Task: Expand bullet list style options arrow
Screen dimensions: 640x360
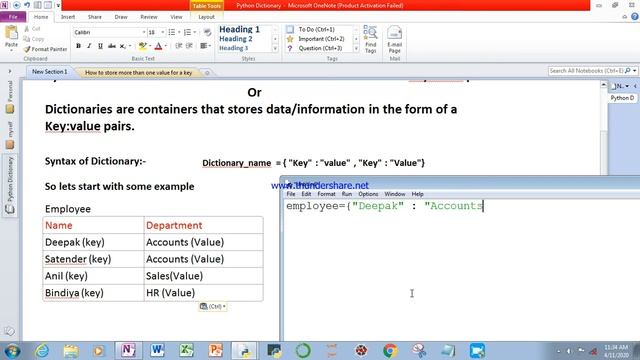Action: pyautogui.click(x=179, y=32)
